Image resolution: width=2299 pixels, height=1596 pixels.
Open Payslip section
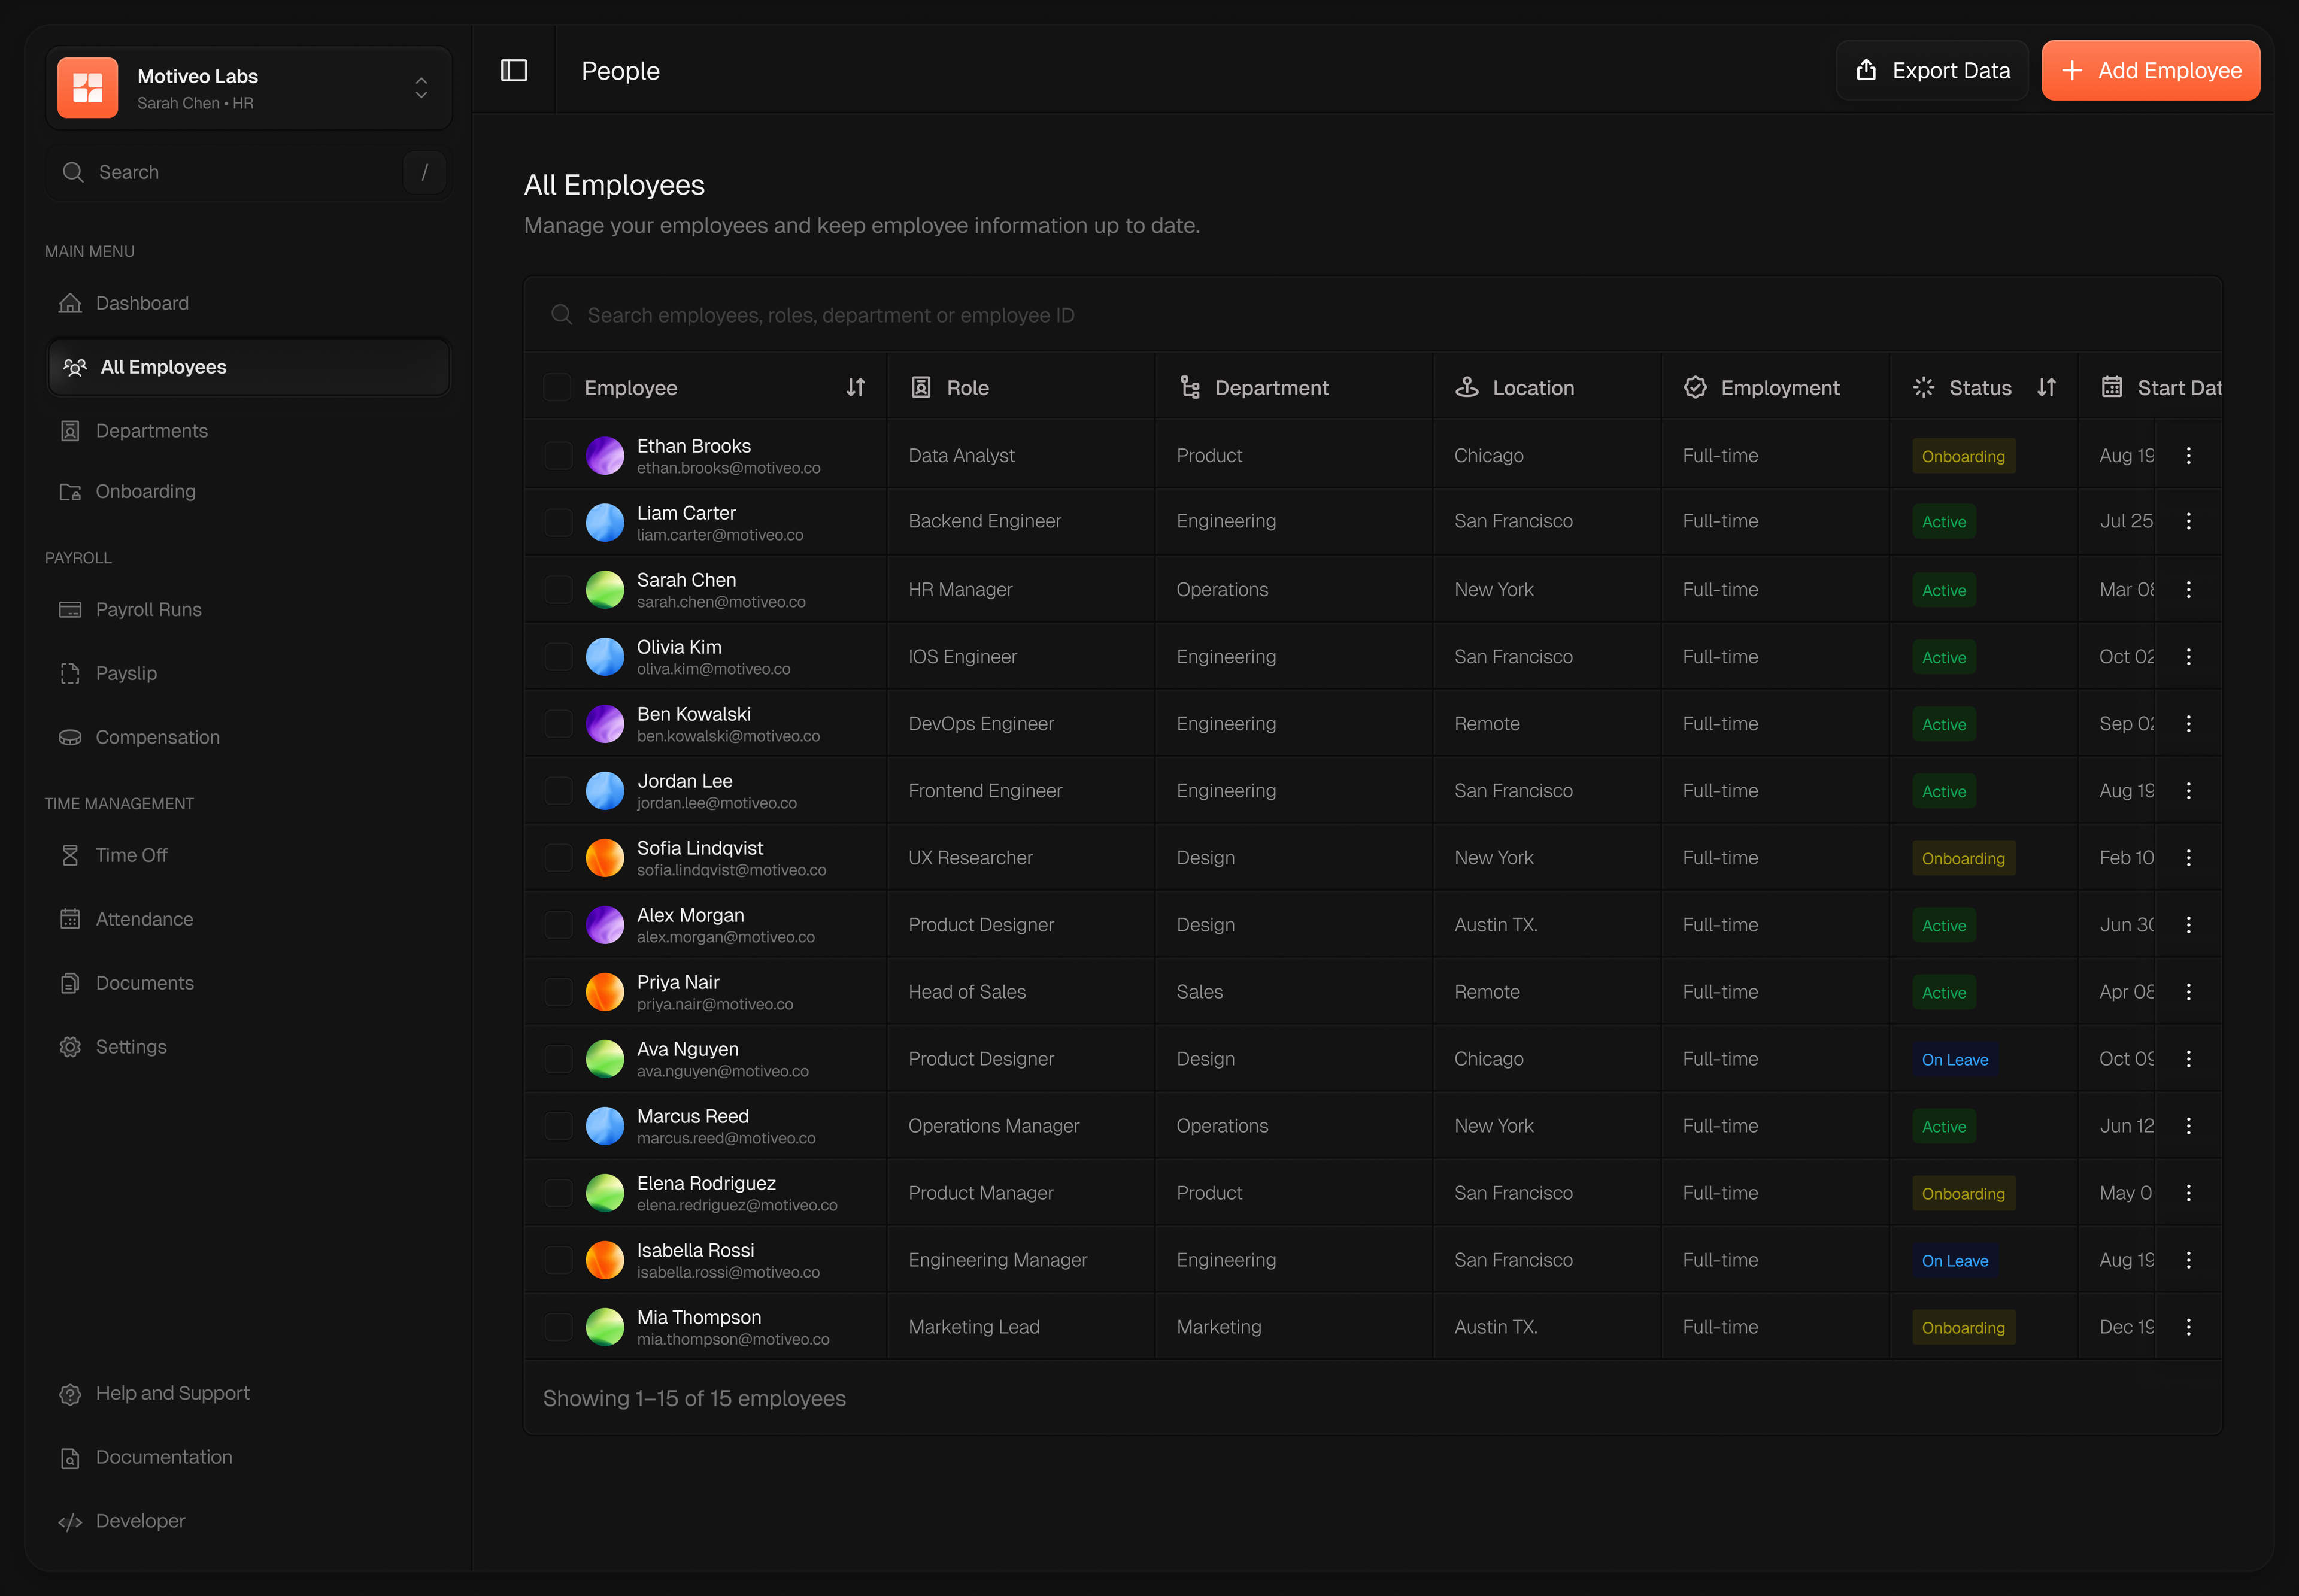pyautogui.click(x=248, y=673)
